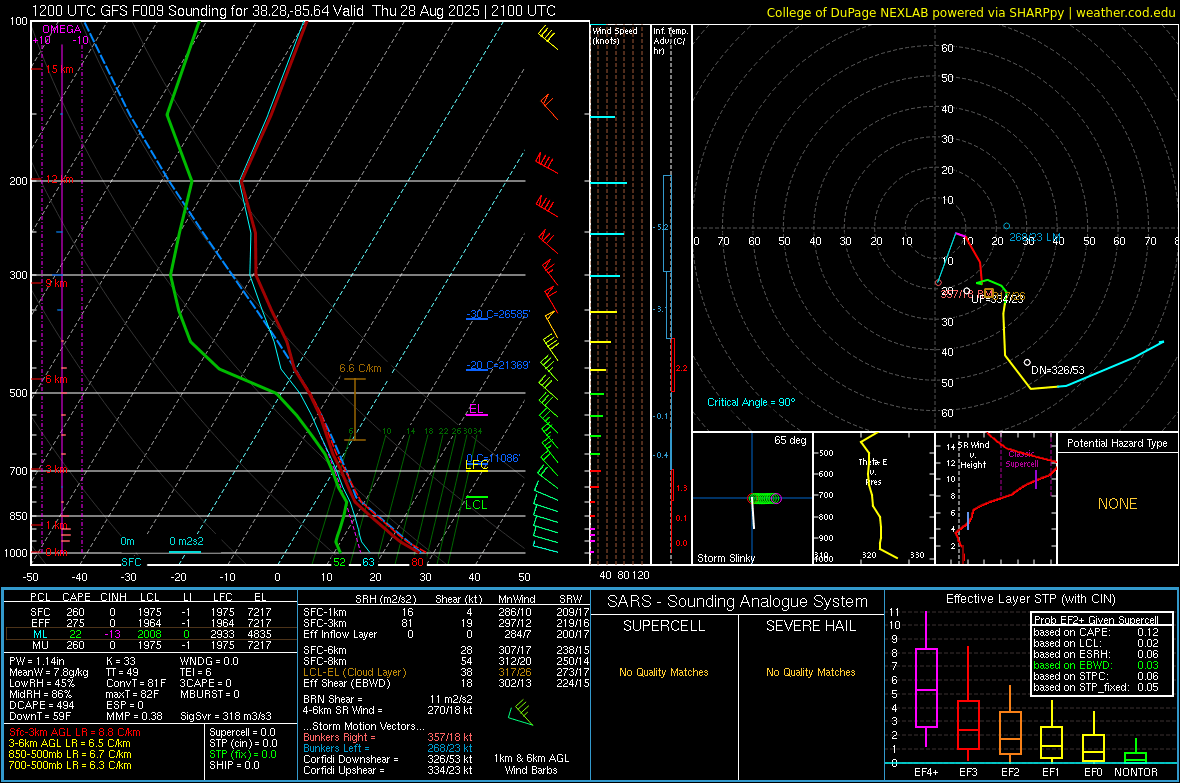Click the Bunkers Right = 357/18 kt line
This screenshot has width=1180, height=783.
(388, 737)
